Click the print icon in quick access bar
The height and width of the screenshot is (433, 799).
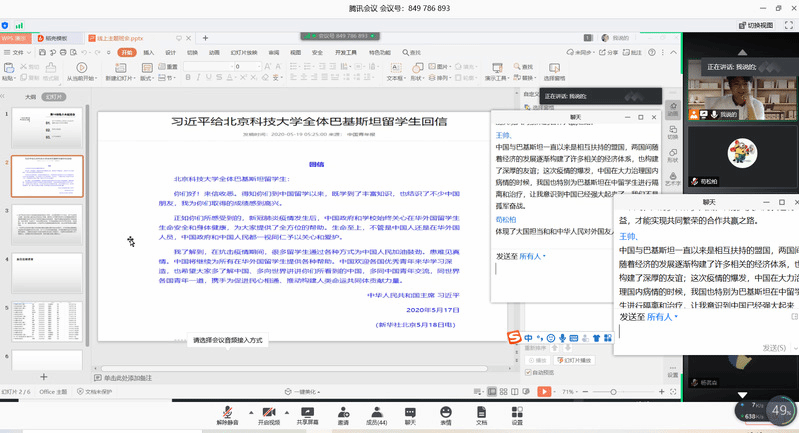[63, 52]
